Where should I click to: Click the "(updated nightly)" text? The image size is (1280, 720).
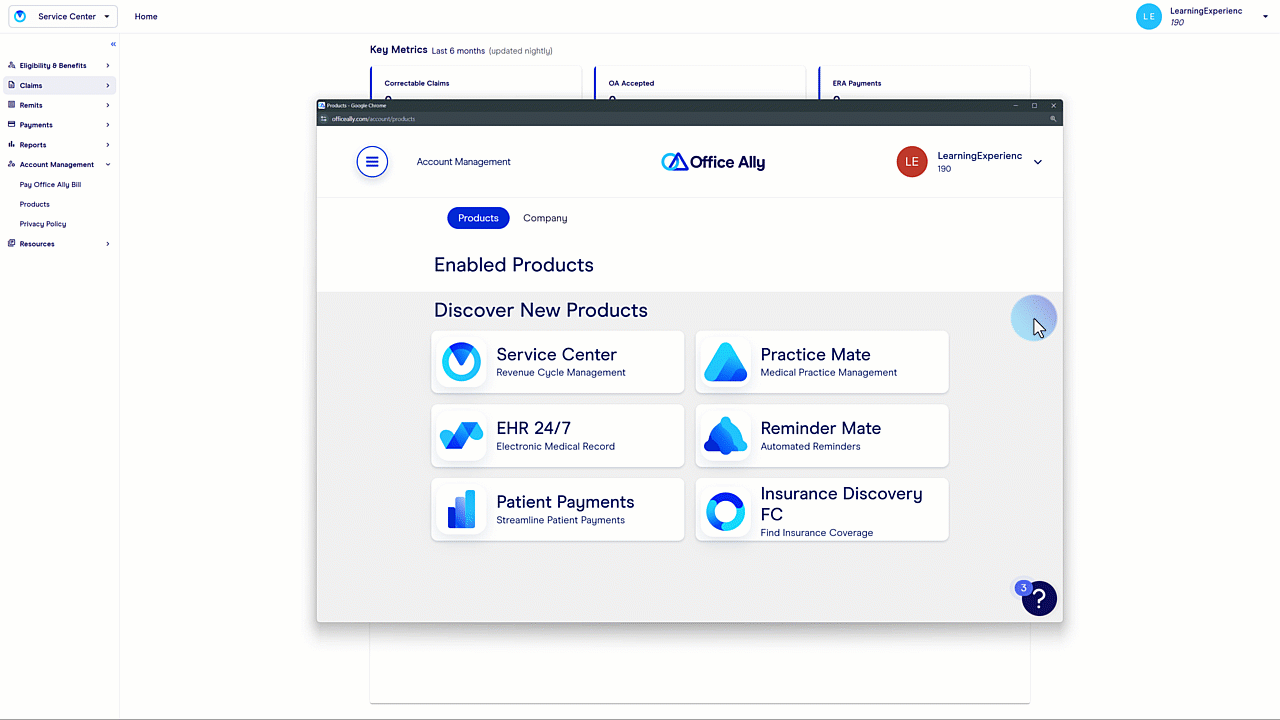pos(520,50)
